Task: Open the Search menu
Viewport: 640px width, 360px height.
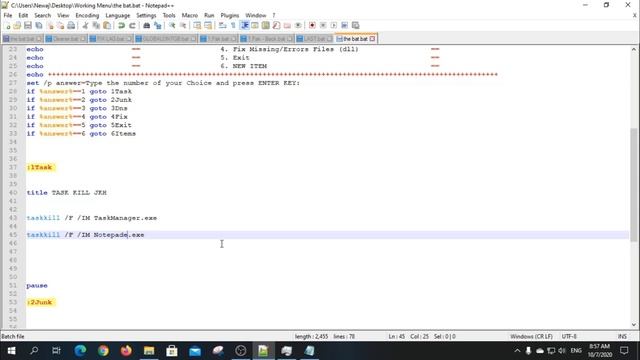Action: 42,15
